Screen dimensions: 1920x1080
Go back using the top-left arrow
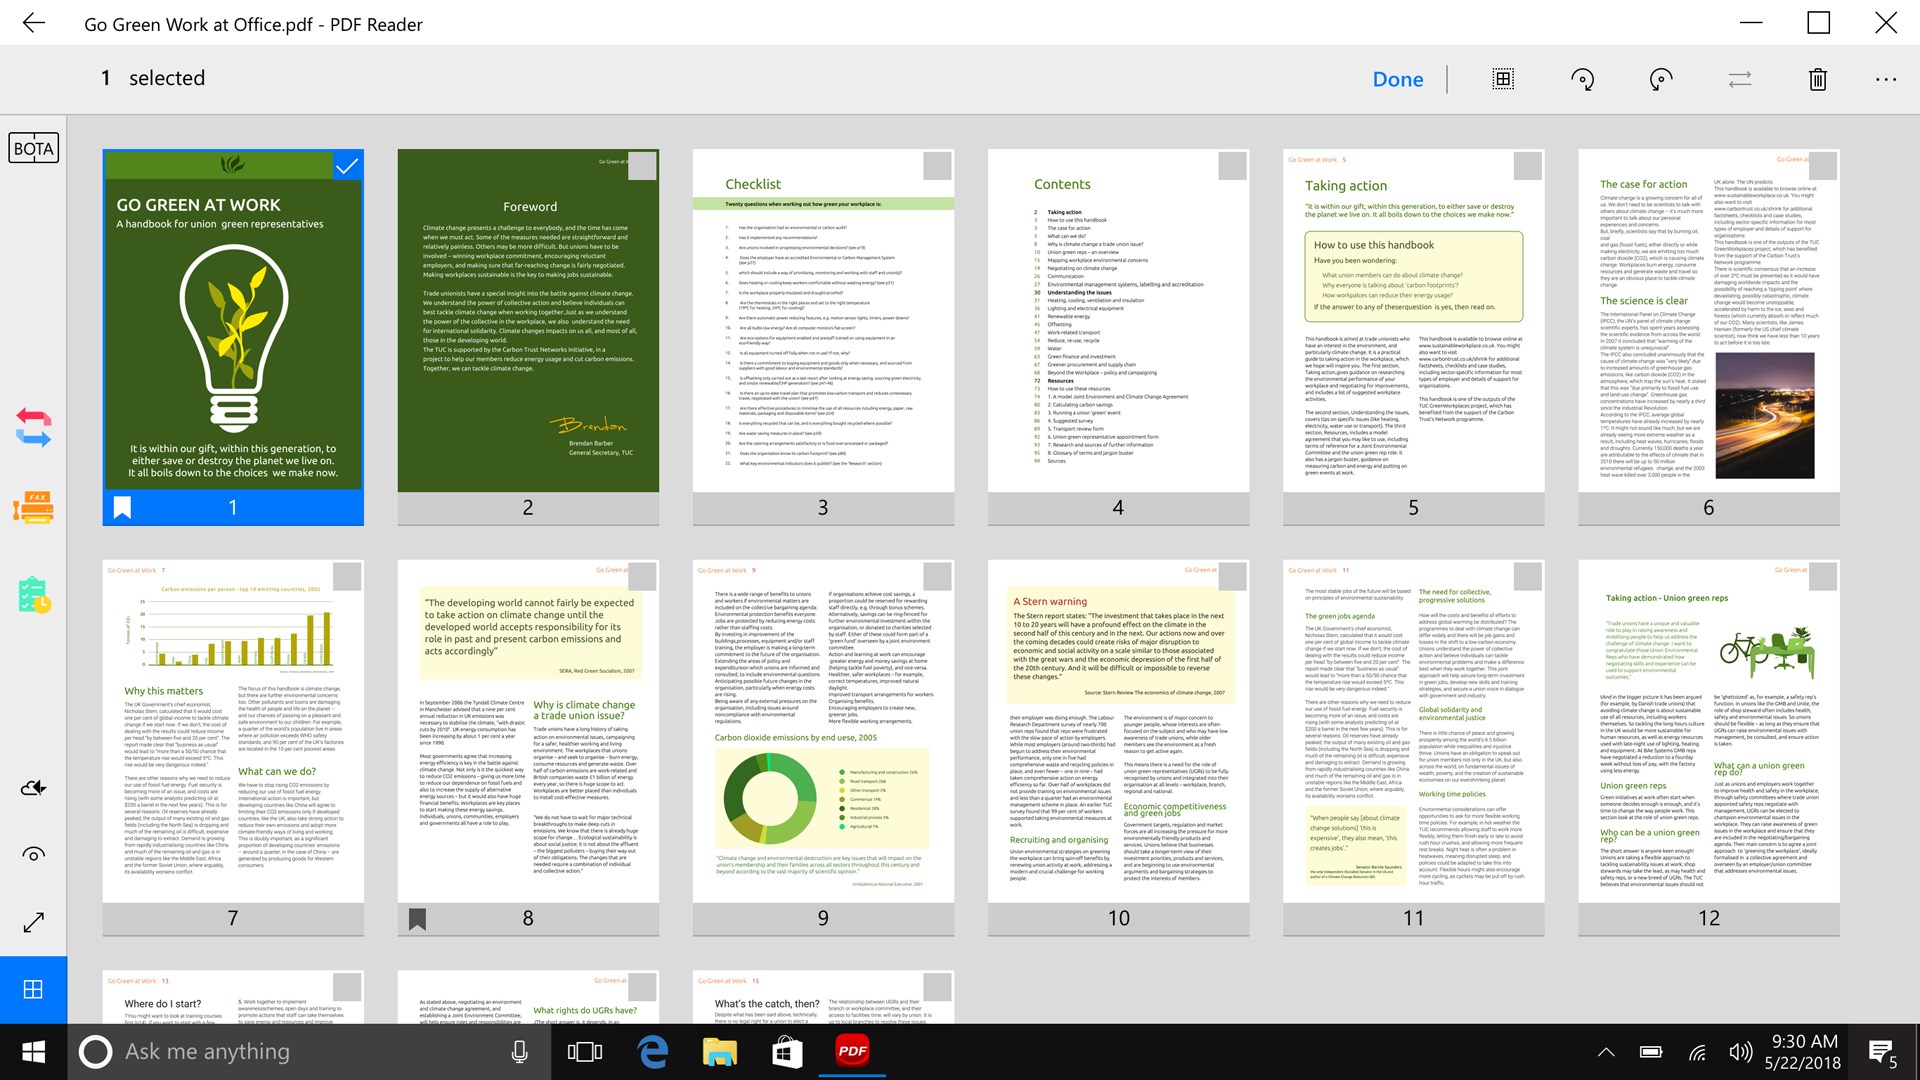click(34, 22)
